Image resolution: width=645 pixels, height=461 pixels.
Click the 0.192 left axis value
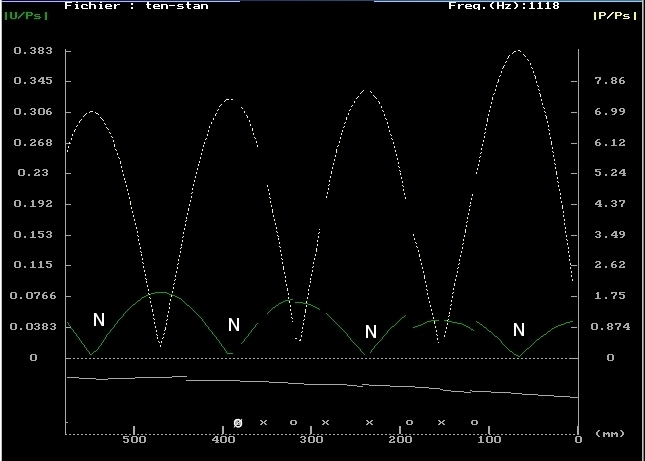coord(33,204)
